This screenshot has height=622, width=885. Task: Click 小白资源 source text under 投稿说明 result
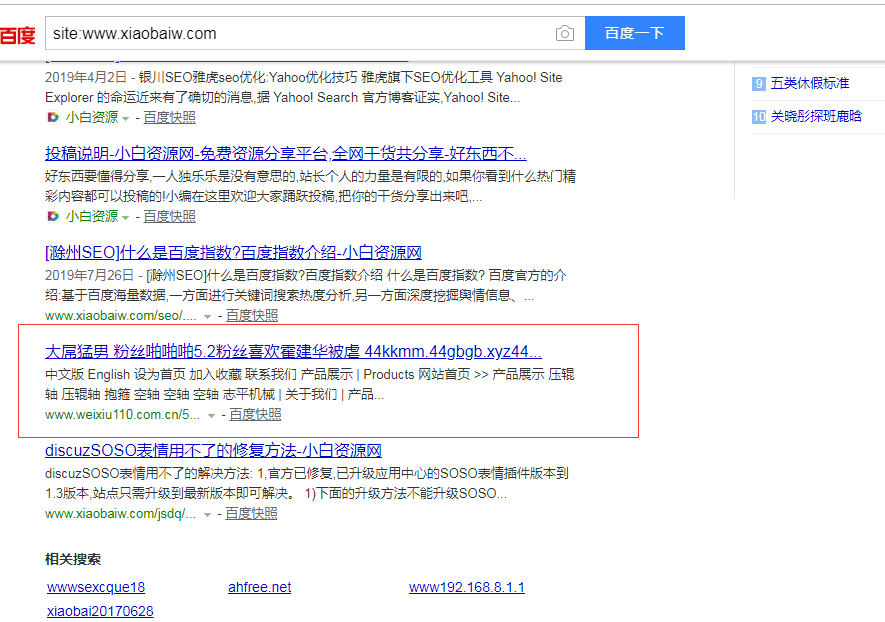(x=92, y=216)
